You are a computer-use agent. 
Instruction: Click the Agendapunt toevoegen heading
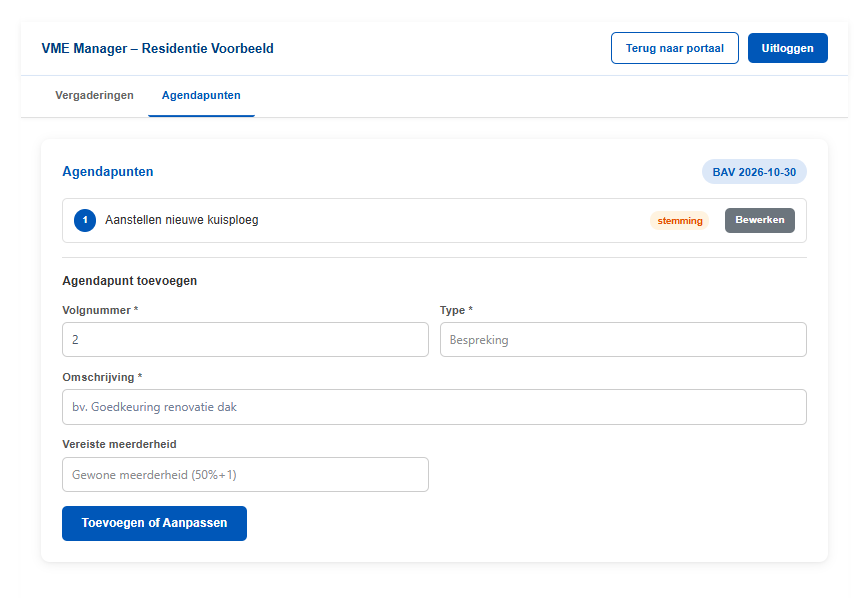coord(130,281)
